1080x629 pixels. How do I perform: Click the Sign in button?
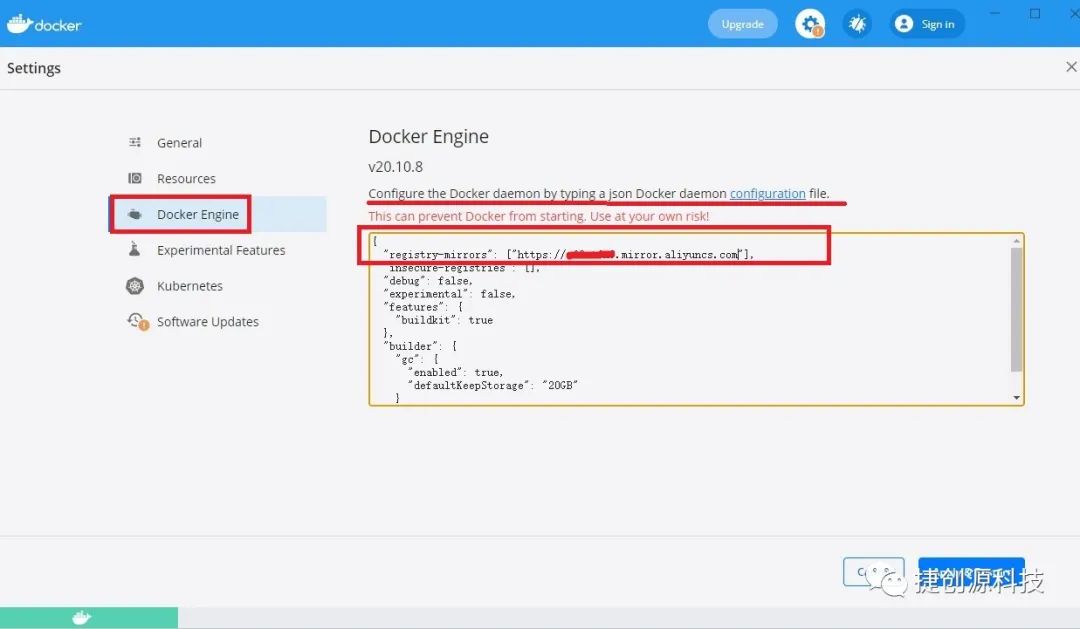(x=928, y=24)
